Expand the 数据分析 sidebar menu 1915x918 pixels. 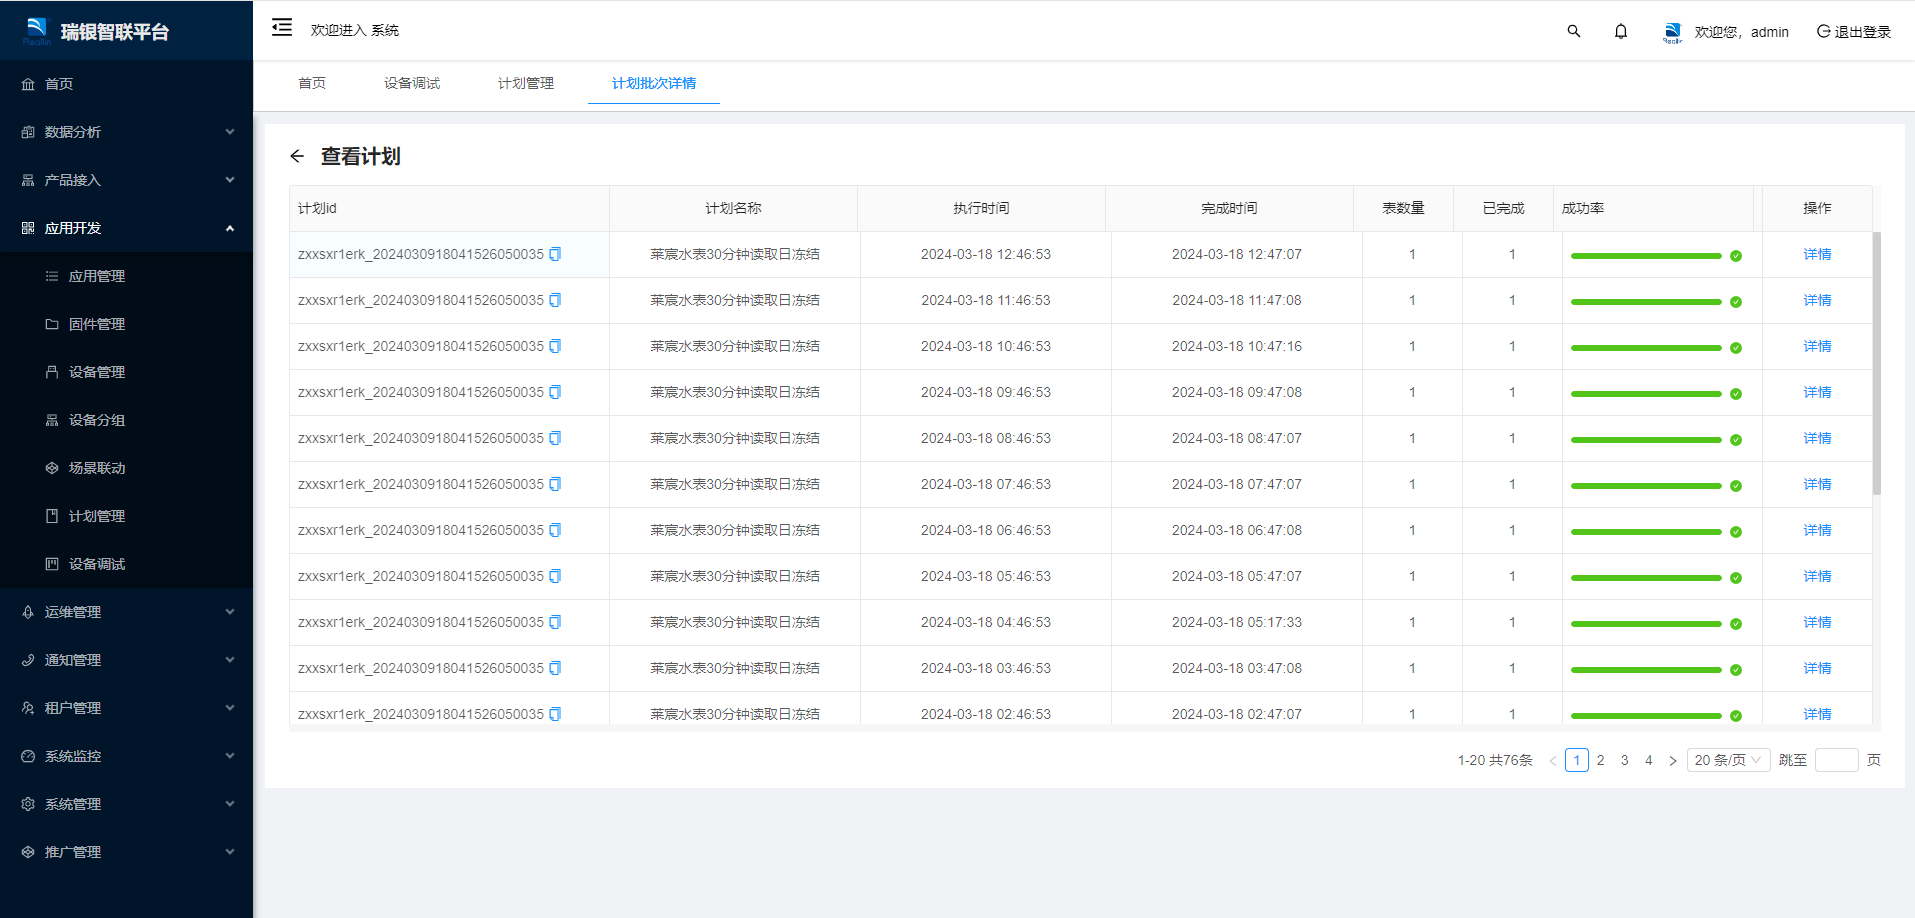(126, 132)
